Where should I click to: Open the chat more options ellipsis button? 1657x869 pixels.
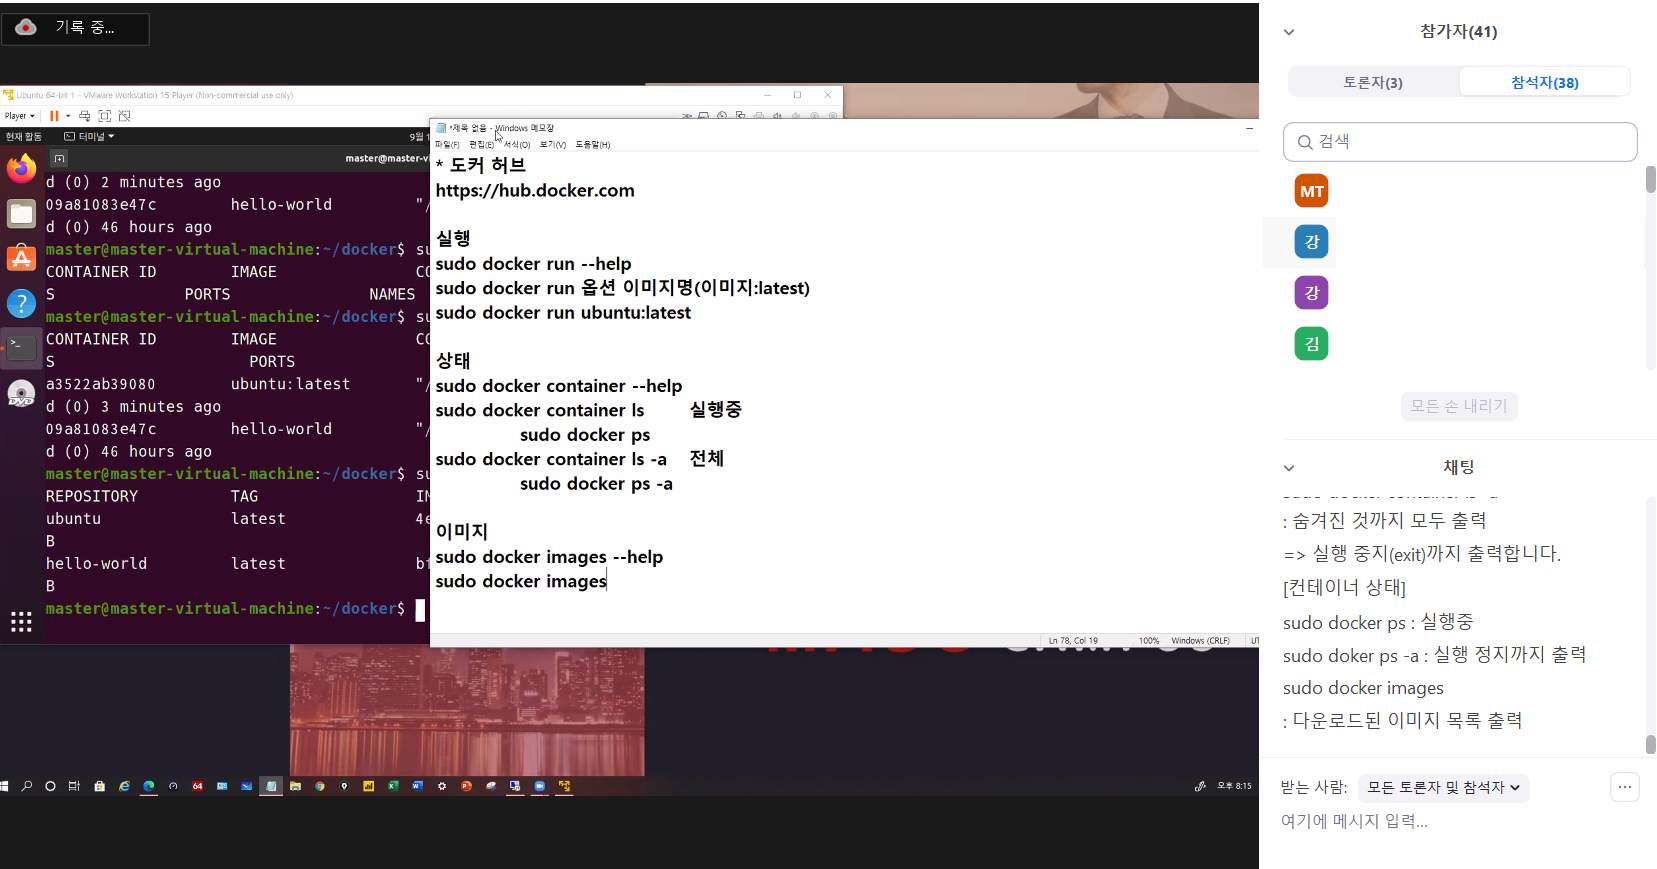1624,788
